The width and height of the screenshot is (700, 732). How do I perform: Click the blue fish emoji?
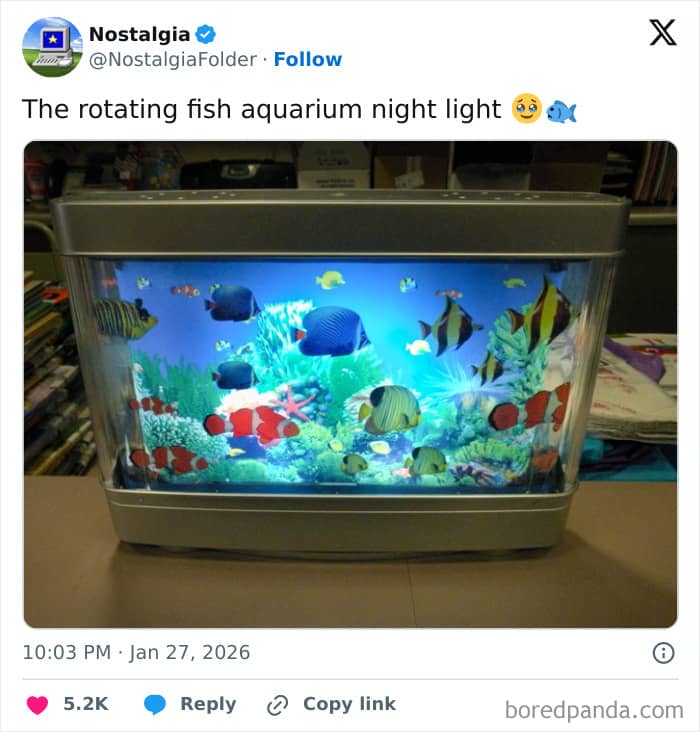561,111
